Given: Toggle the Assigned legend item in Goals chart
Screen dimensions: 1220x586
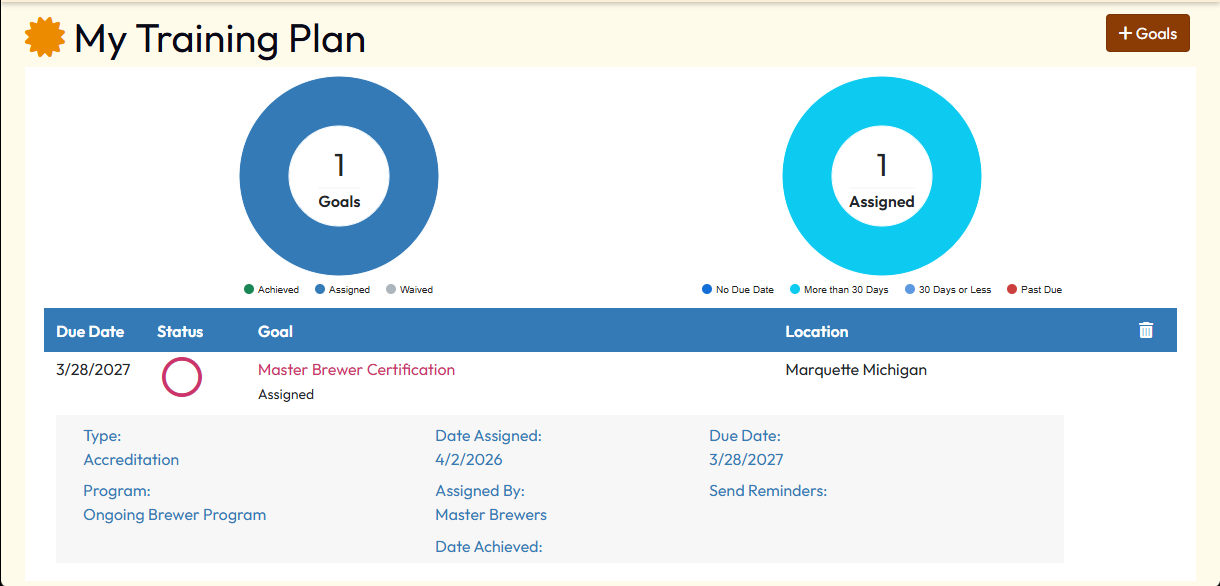Looking at the screenshot, I should [342, 290].
